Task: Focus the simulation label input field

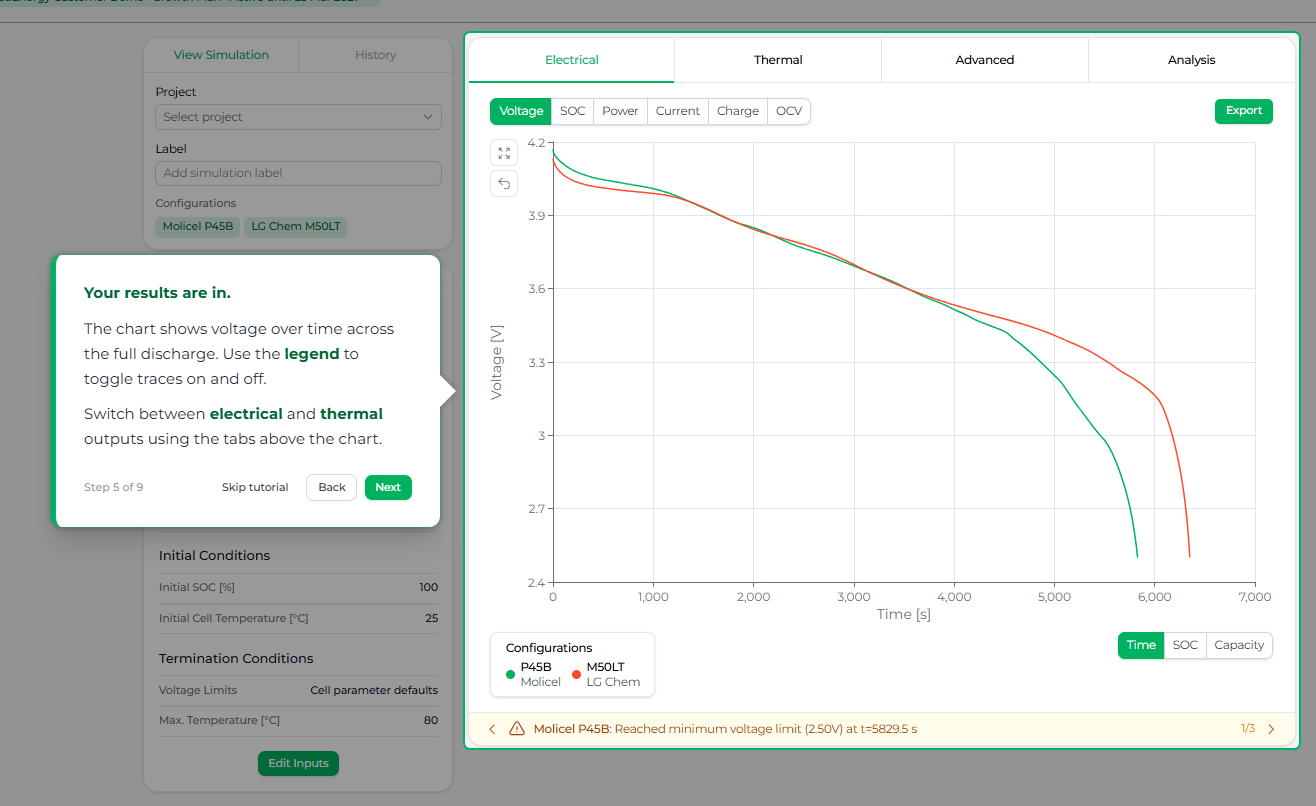Action: [x=298, y=173]
